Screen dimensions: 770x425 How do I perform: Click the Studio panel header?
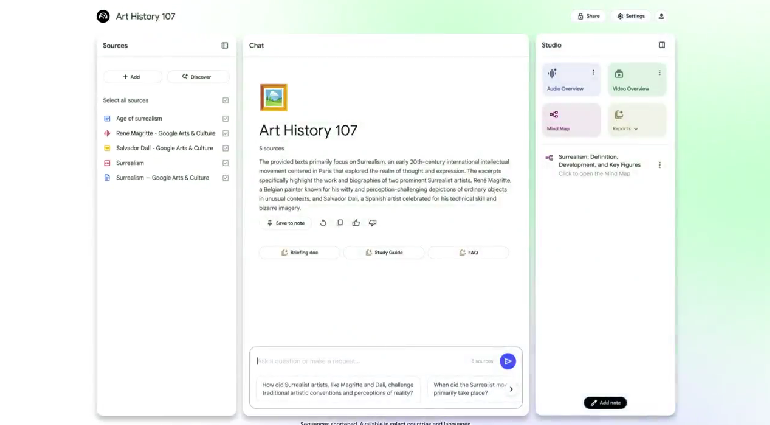551,45
